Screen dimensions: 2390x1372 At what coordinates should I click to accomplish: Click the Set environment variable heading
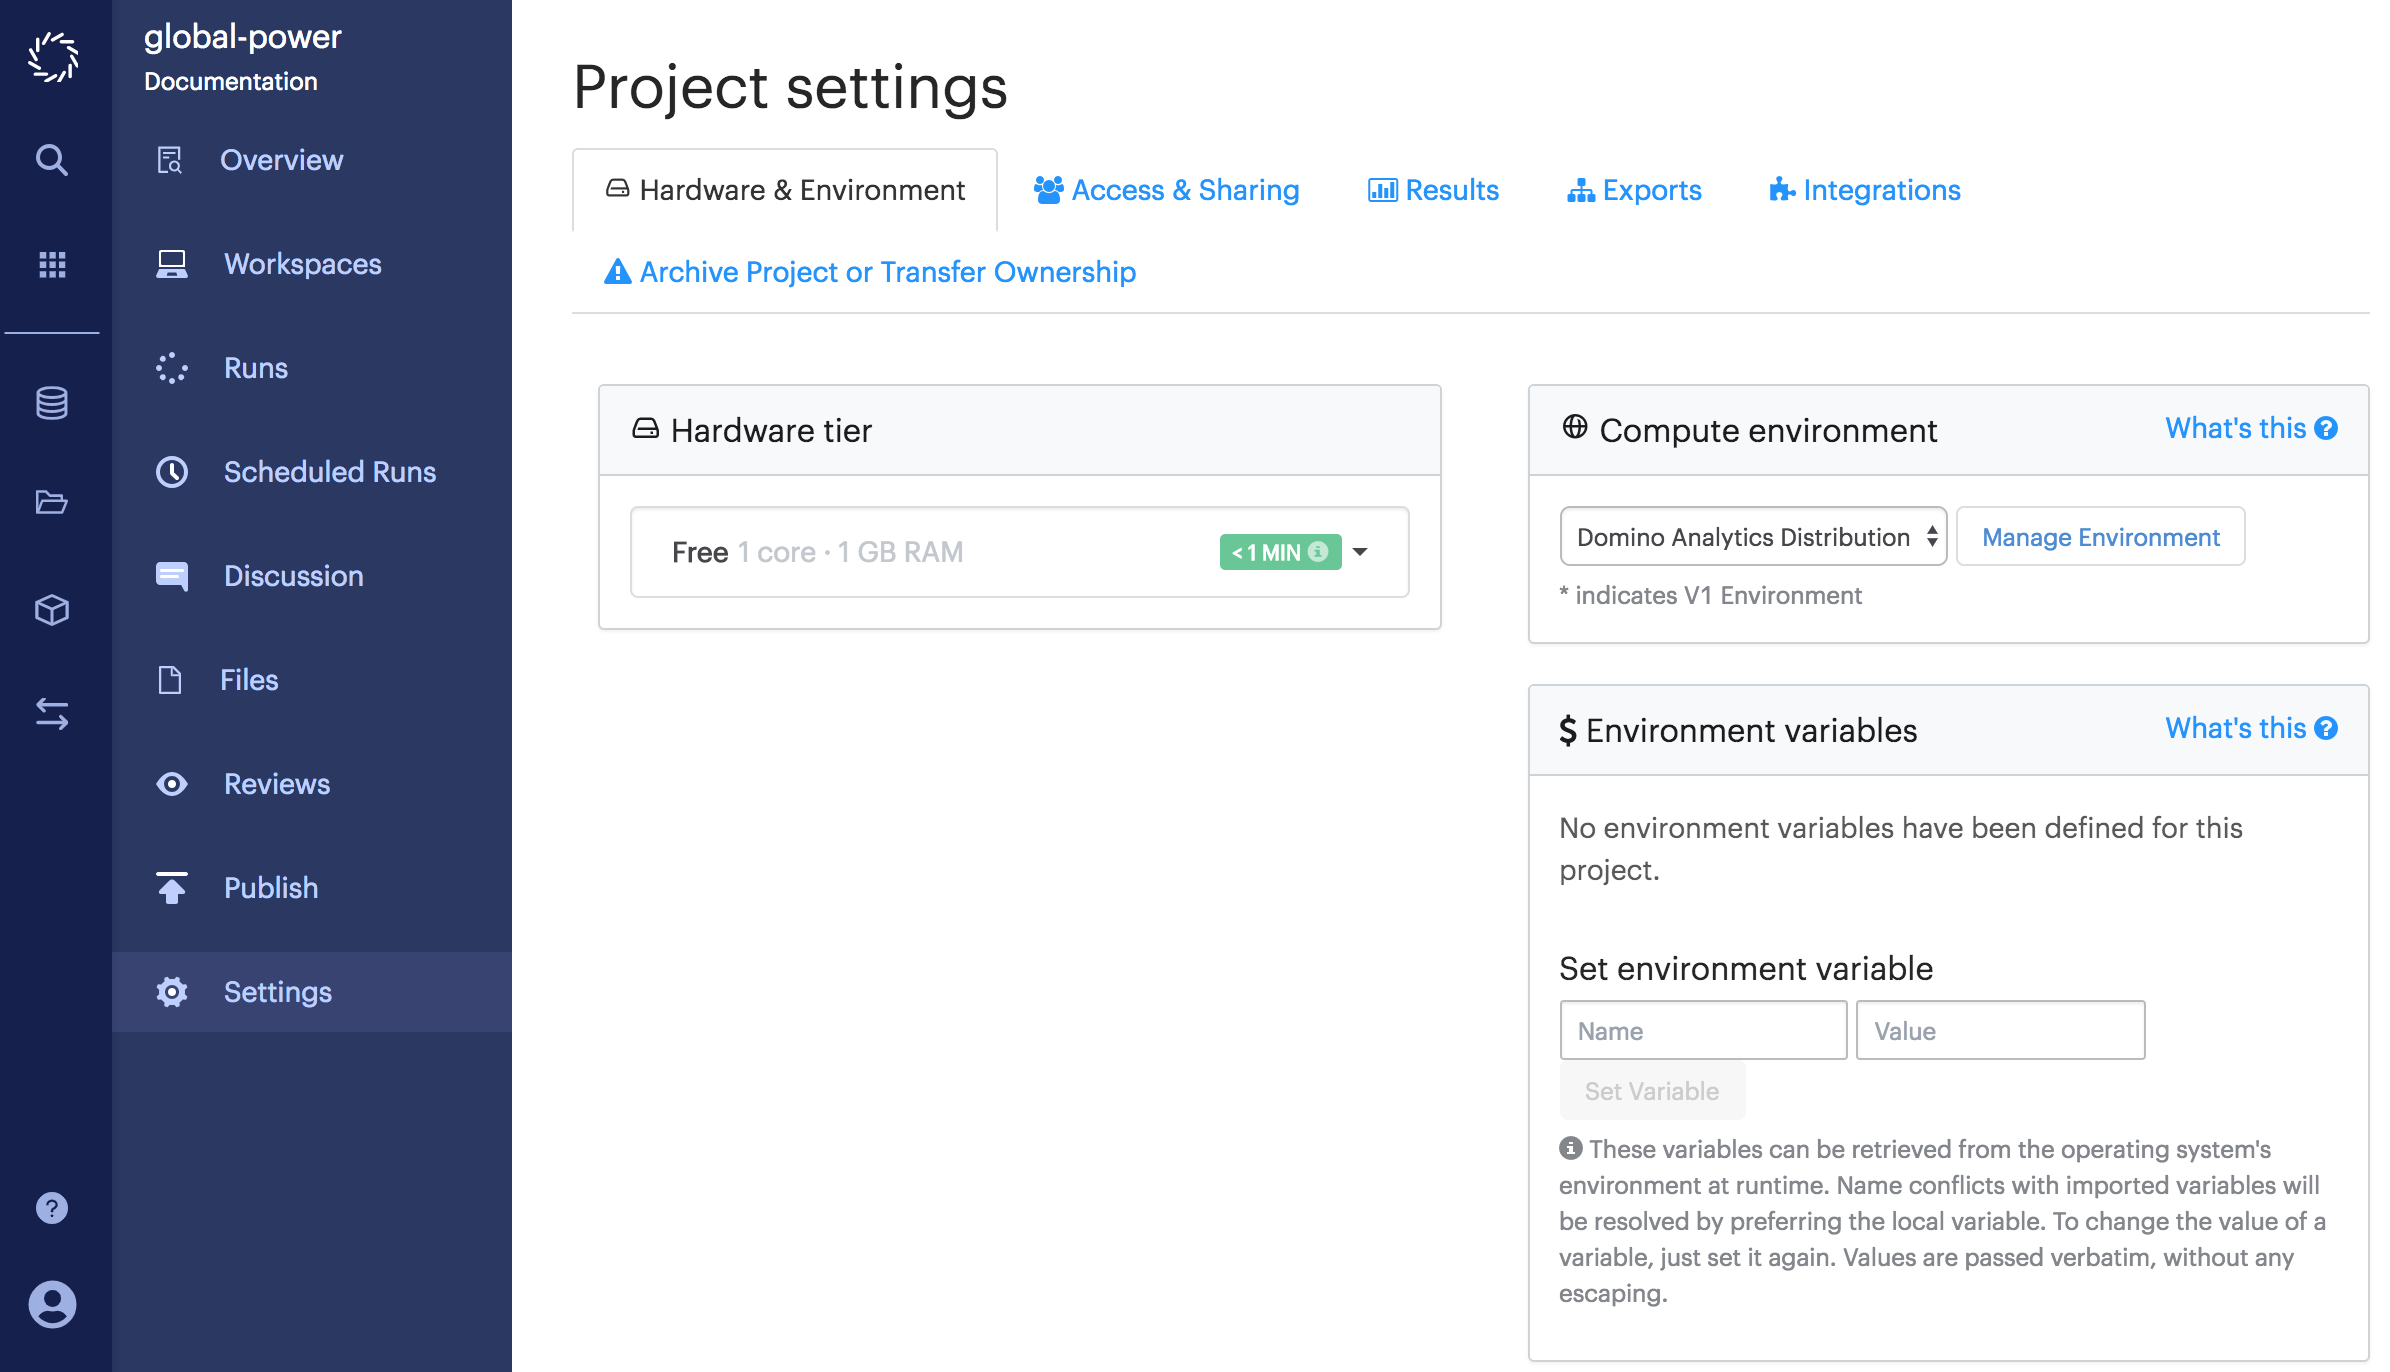1746,969
